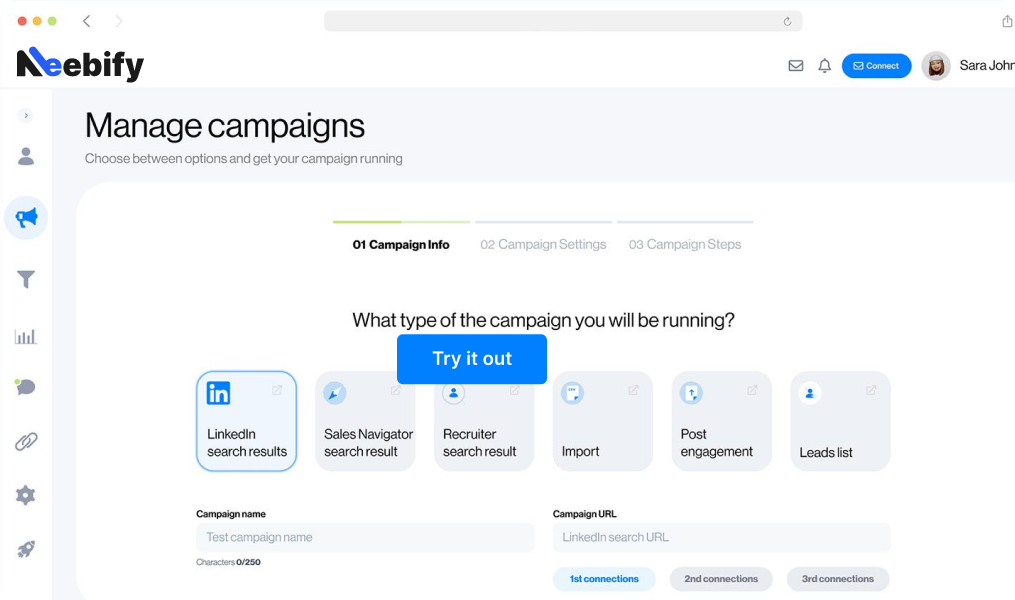The width and height of the screenshot is (1015, 600).
Task: Click the Campaign name input field
Action: [x=365, y=538]
